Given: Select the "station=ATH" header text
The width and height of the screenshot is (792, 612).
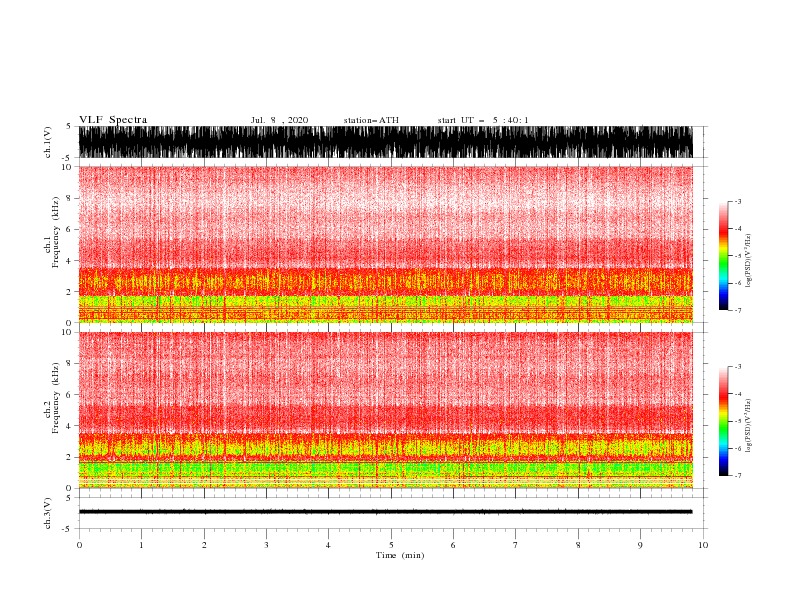Looking at the screenshot, I should [x=371, y=120].
